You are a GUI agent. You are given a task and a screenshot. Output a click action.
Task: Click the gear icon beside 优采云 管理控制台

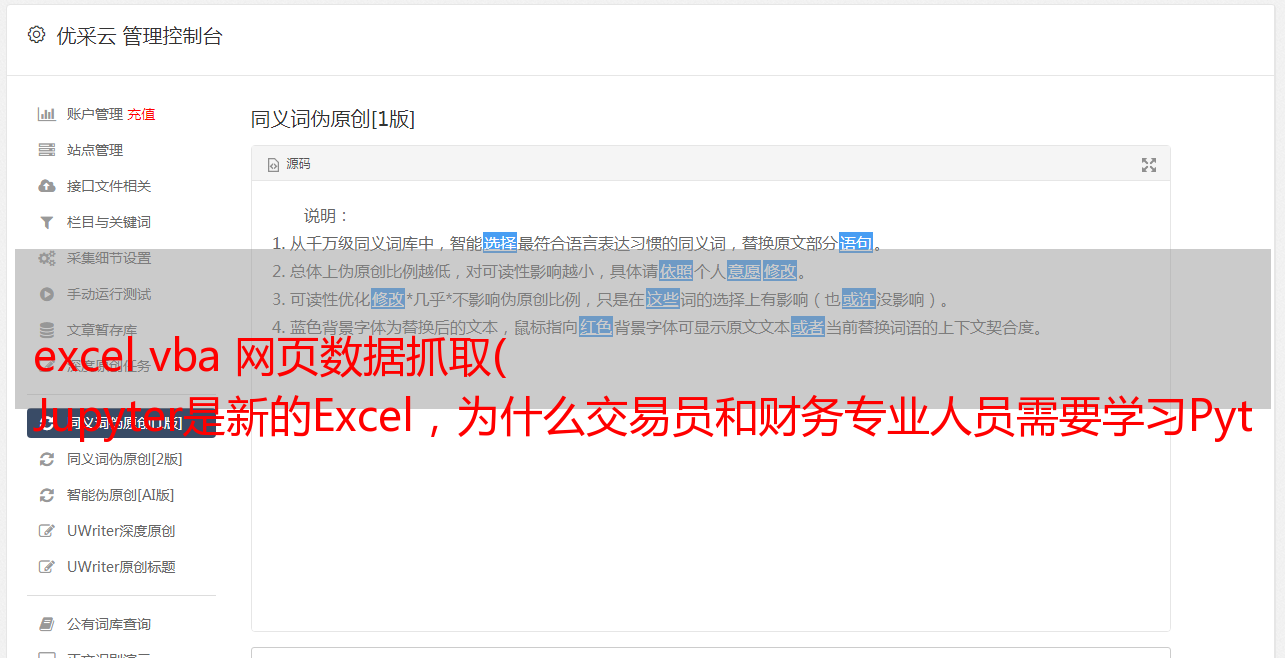37,35
